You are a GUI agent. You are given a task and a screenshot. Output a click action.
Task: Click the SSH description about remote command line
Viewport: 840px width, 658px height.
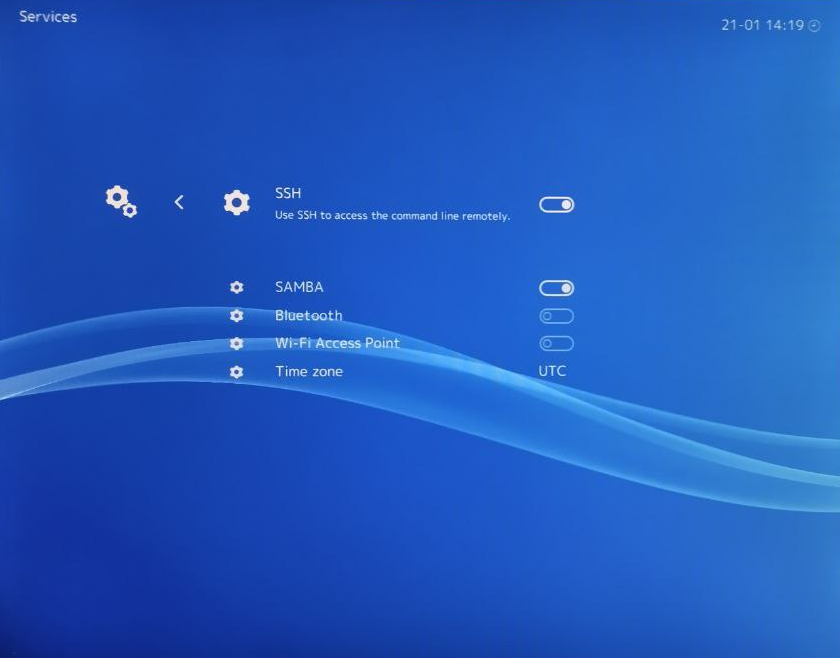pos(392,215)
